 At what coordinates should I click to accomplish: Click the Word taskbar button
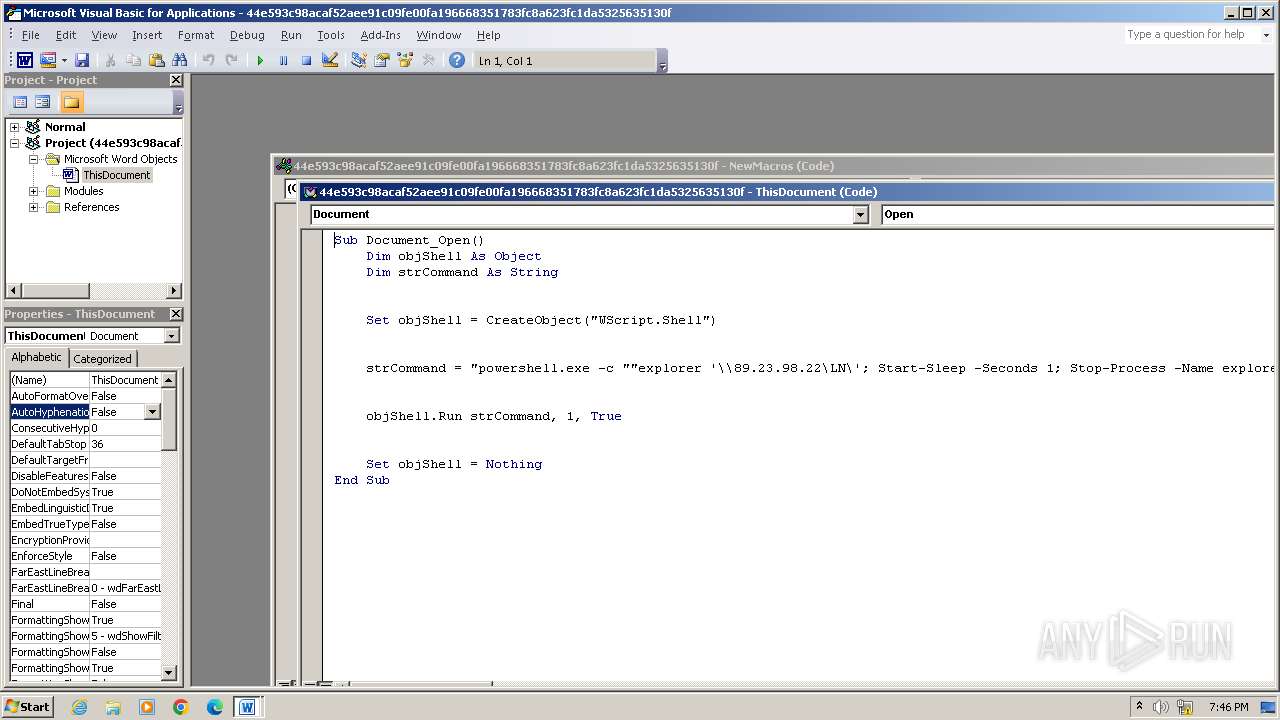click(247, 707)
